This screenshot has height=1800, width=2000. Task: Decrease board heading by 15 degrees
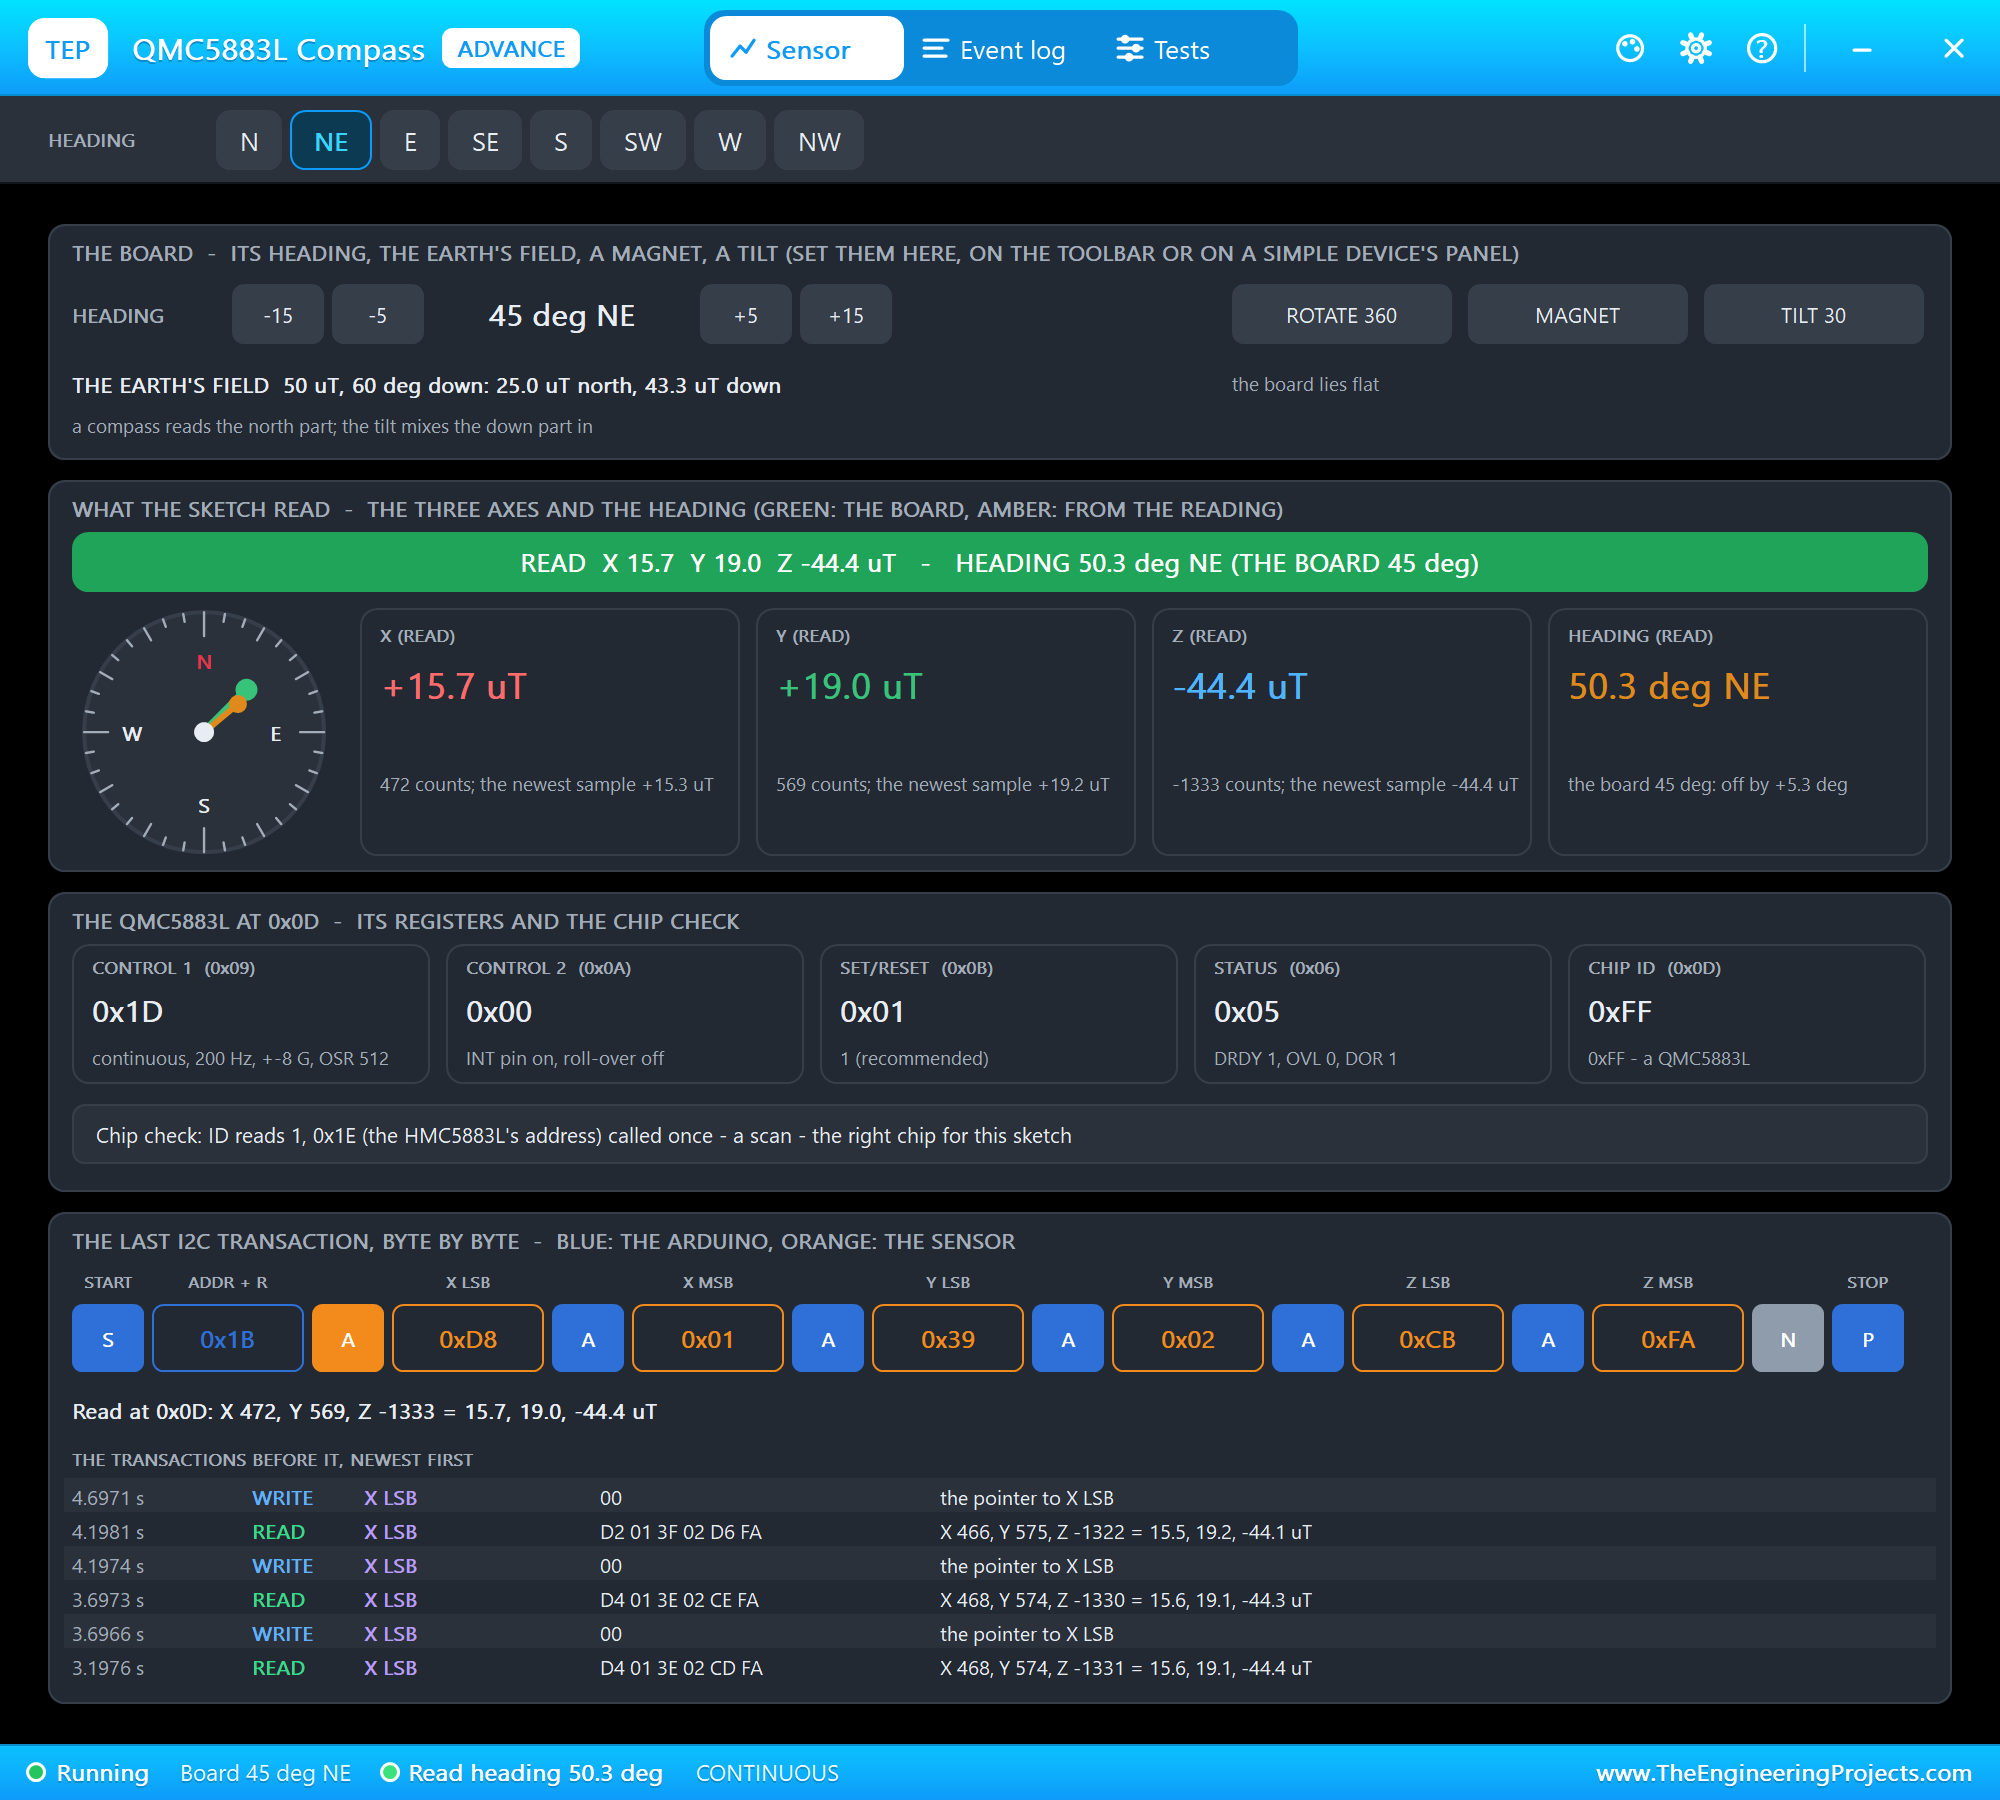[278, 315]
